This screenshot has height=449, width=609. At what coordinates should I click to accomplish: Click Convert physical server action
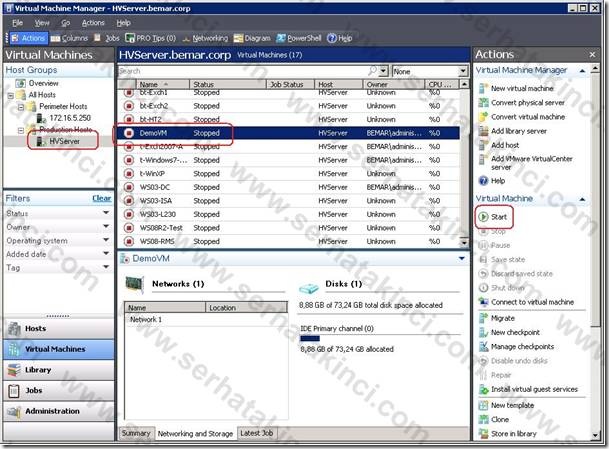click(522, 103)
